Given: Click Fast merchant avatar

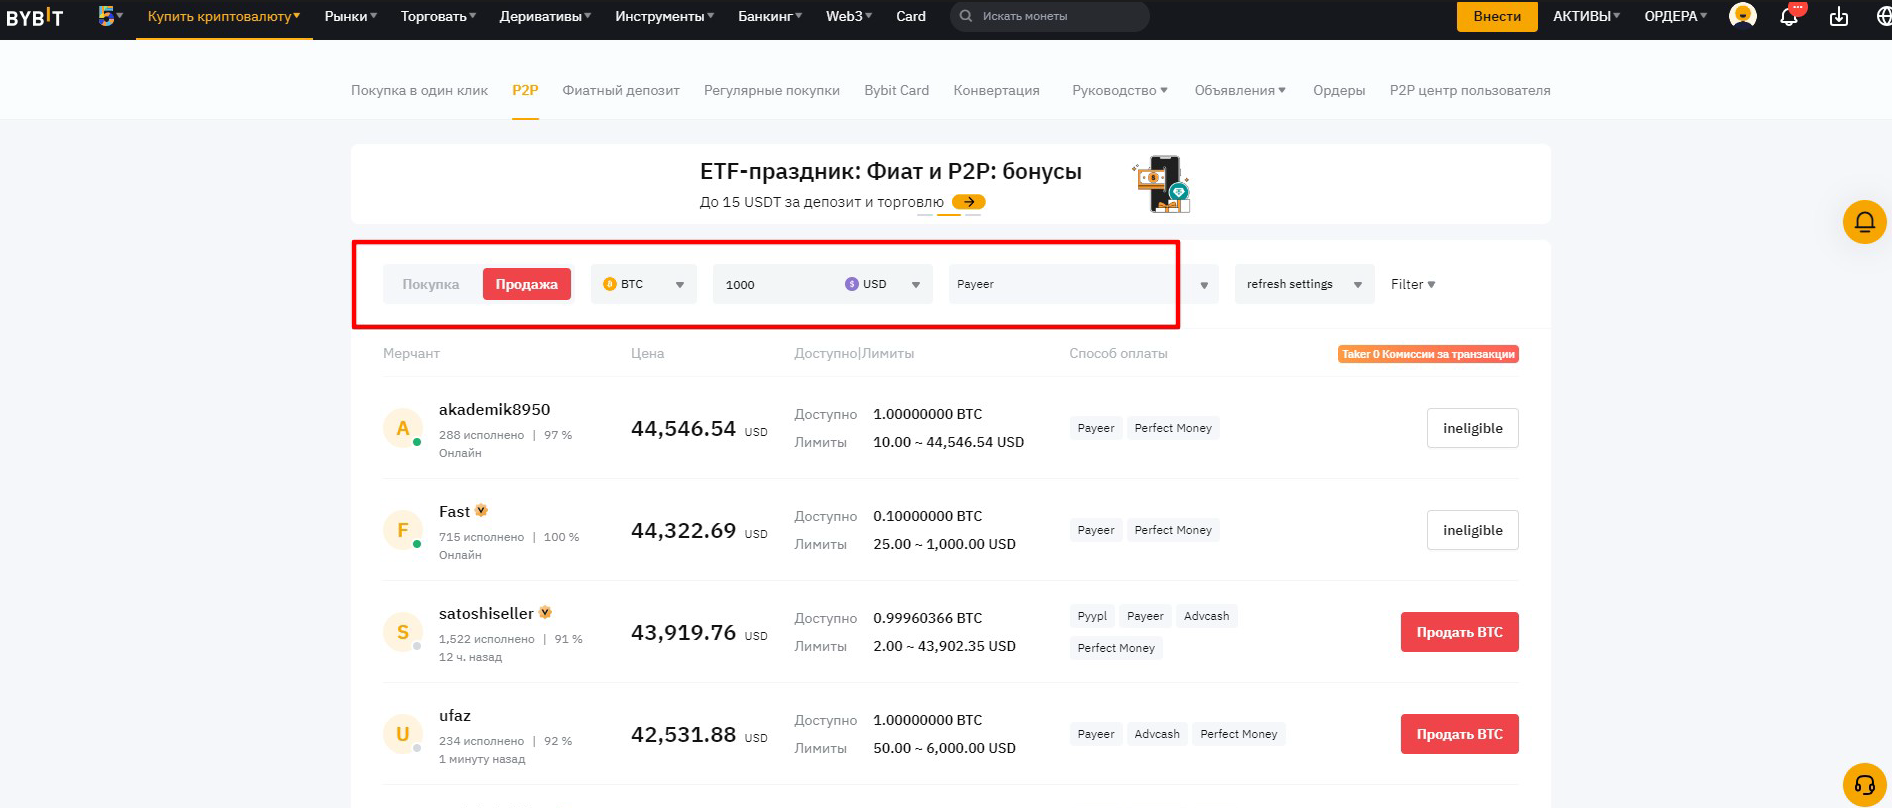Looking at the screenshot, I should coord(402,530).
